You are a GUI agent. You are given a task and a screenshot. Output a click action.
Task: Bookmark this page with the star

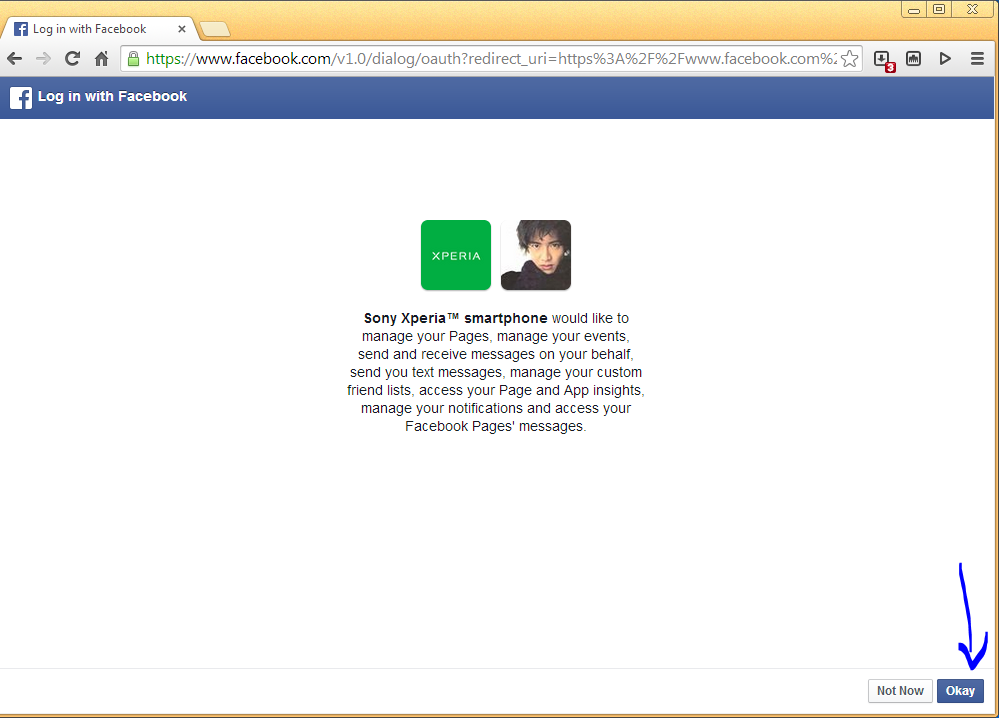point(849,59)
